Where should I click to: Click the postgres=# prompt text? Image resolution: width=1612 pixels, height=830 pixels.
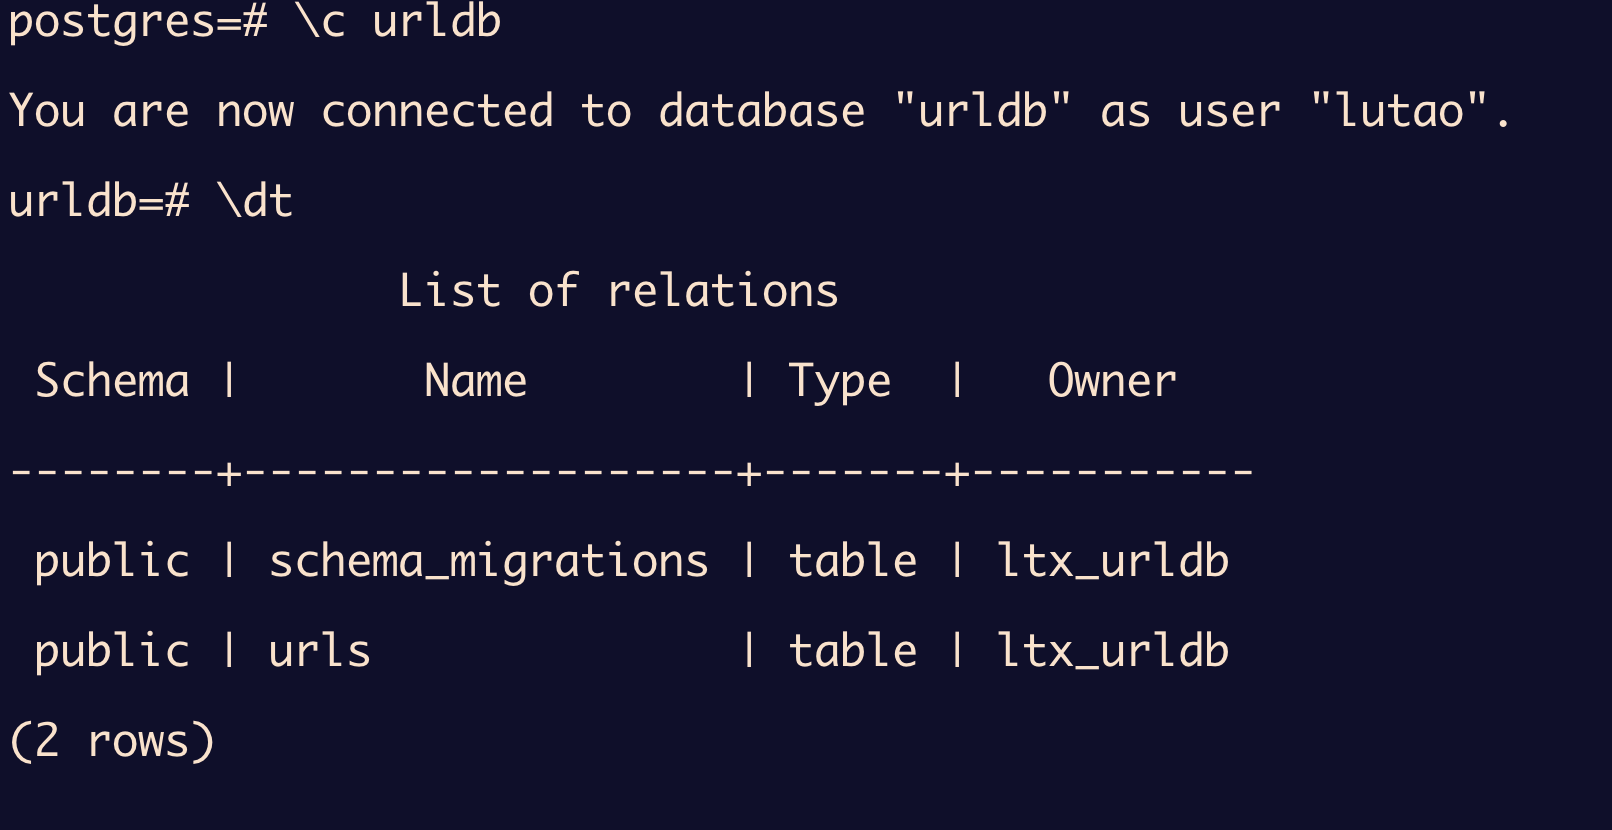[138, 22]
